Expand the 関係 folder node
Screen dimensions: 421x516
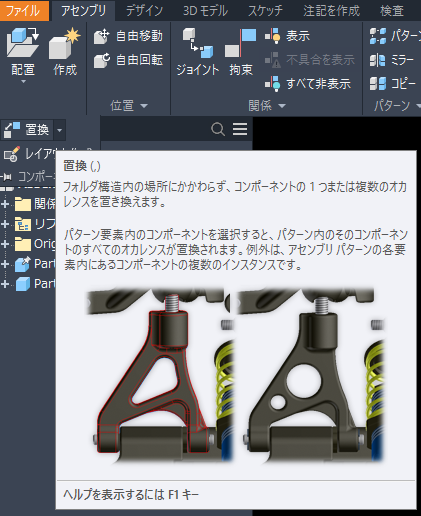coord(5,204)
